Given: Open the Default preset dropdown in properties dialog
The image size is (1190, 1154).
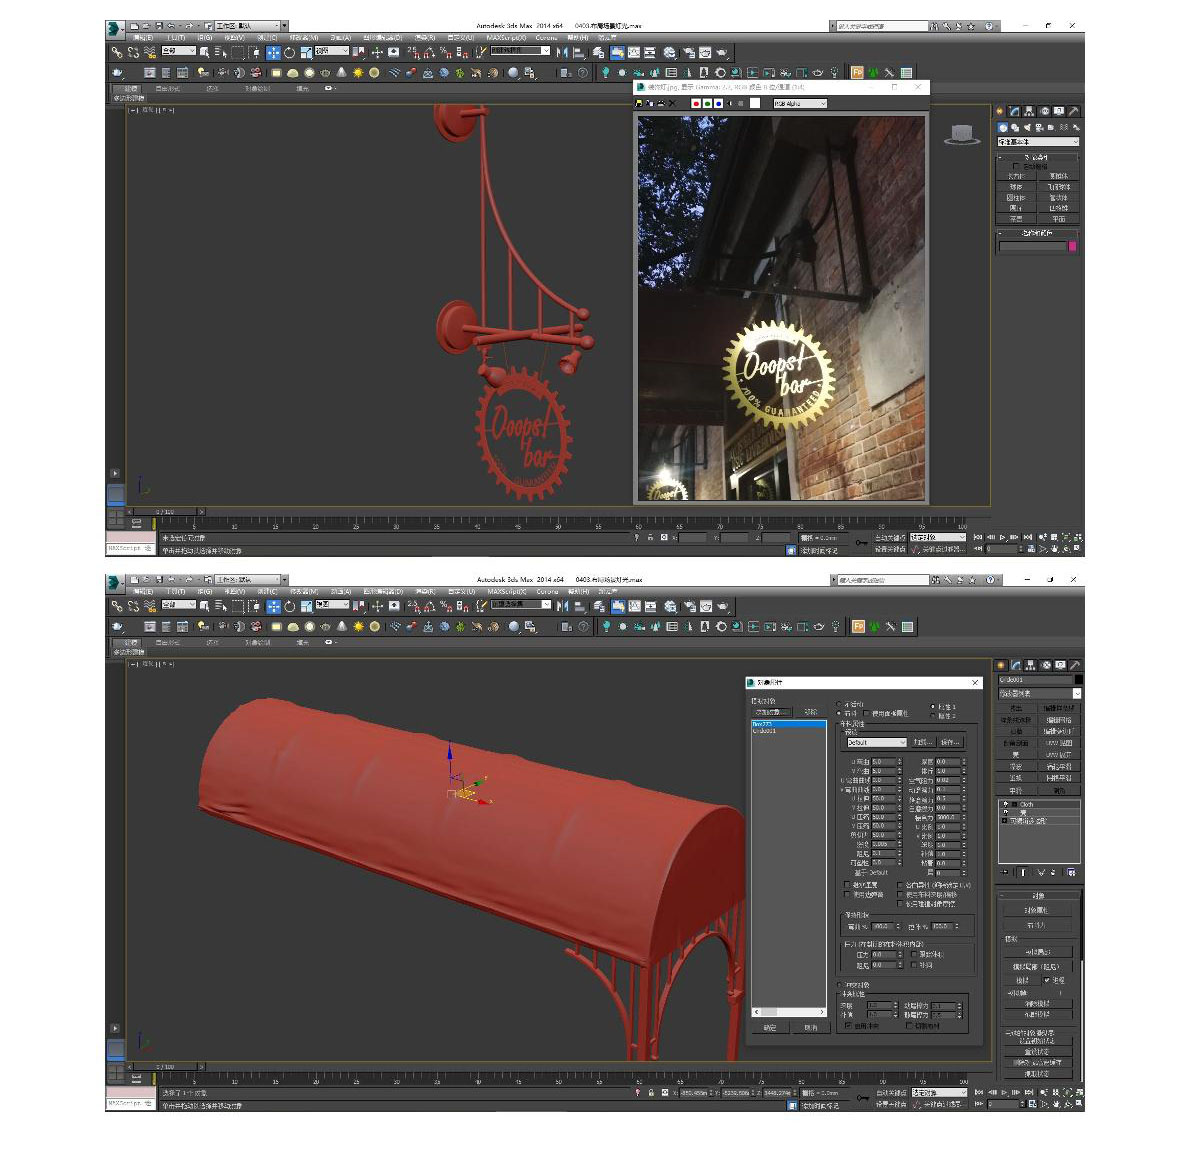Looking at the screenshot, I should tap(876, 742).
